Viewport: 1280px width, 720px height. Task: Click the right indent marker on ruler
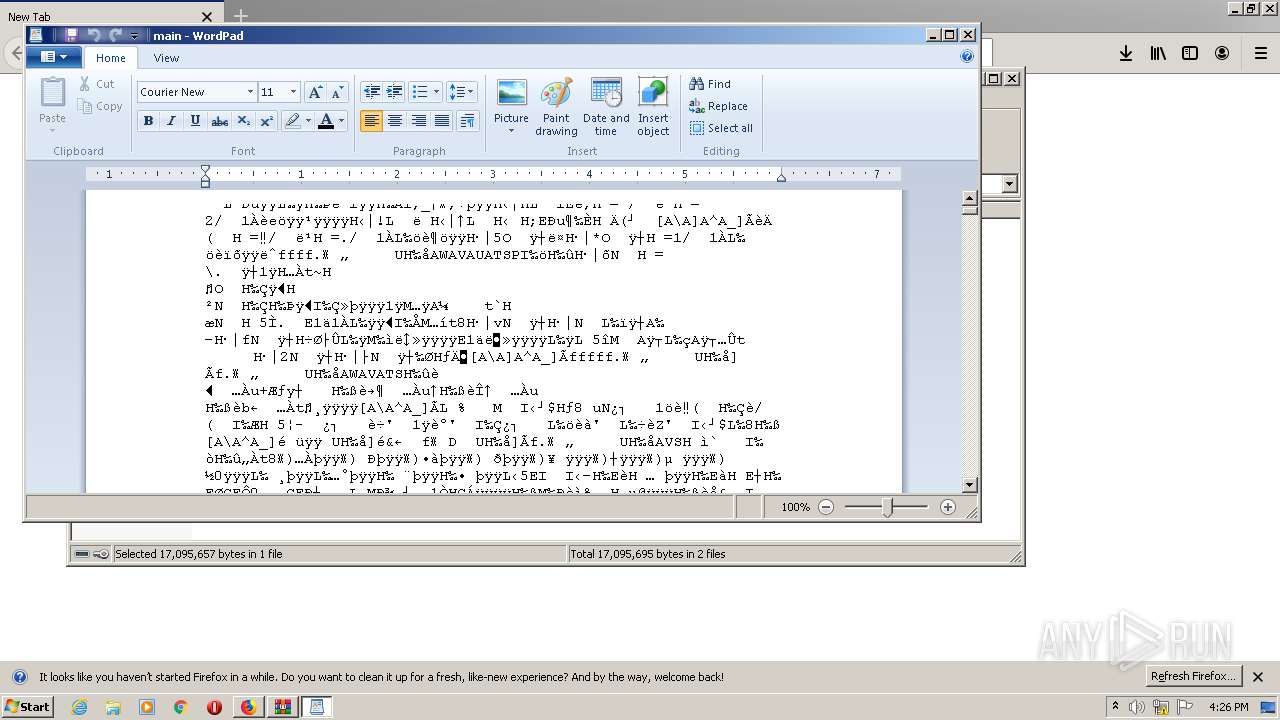click(x=781, y=177)
